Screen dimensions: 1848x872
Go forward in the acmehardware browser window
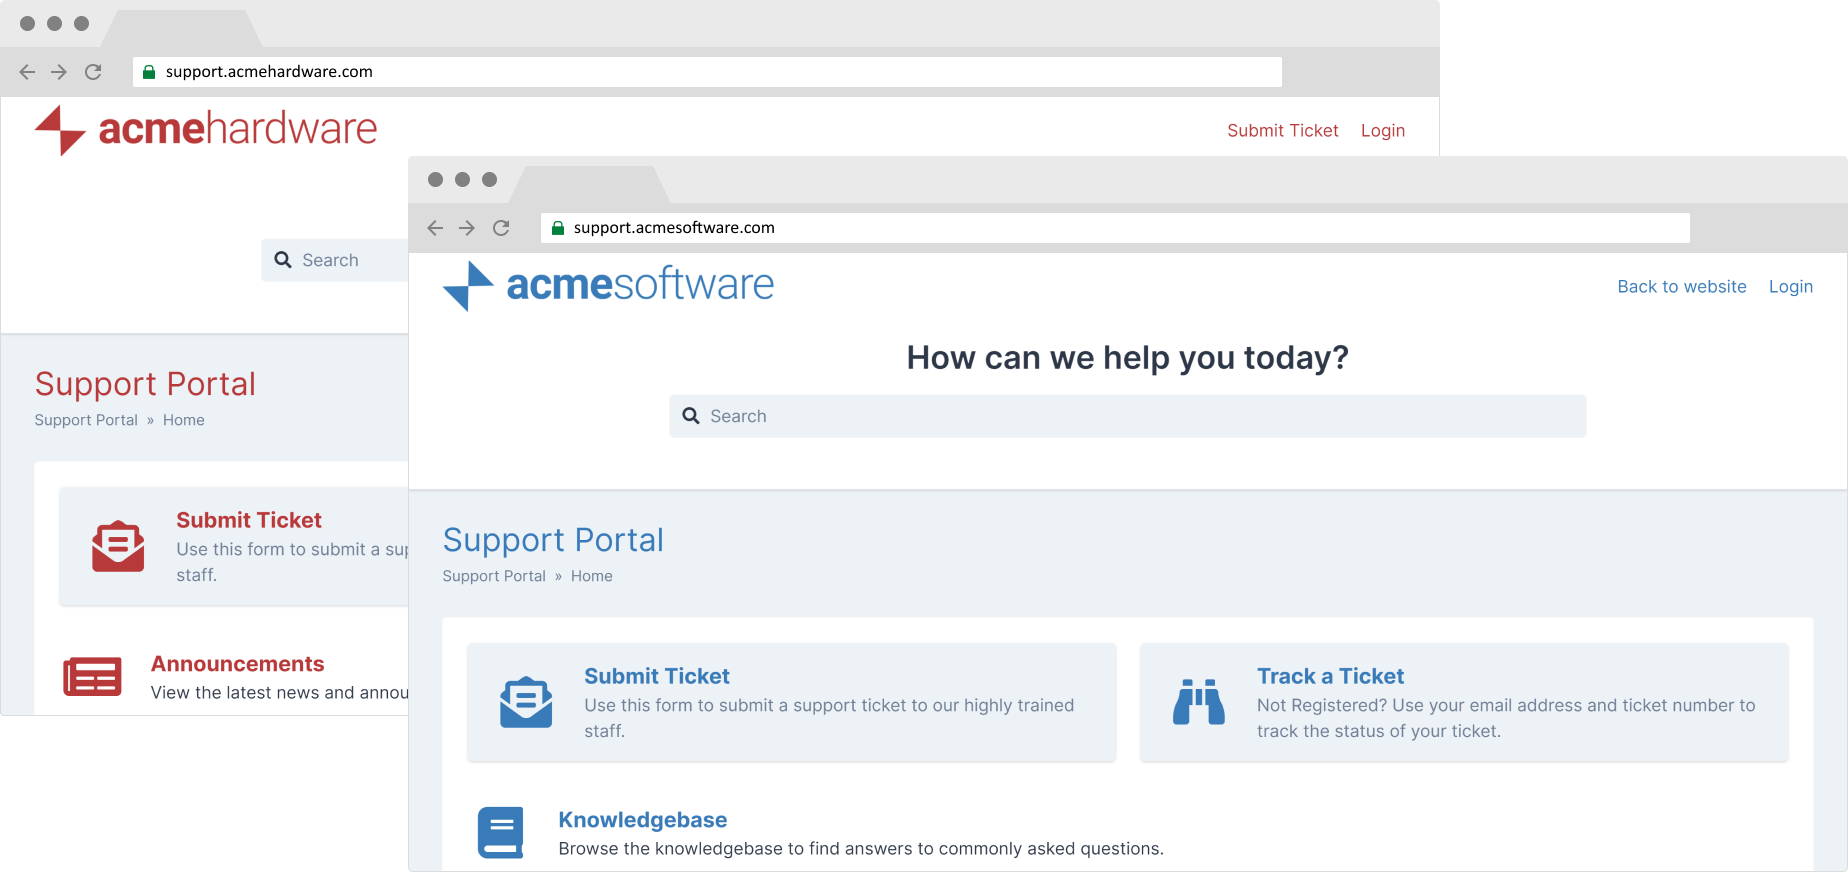(x=59, y=72)
